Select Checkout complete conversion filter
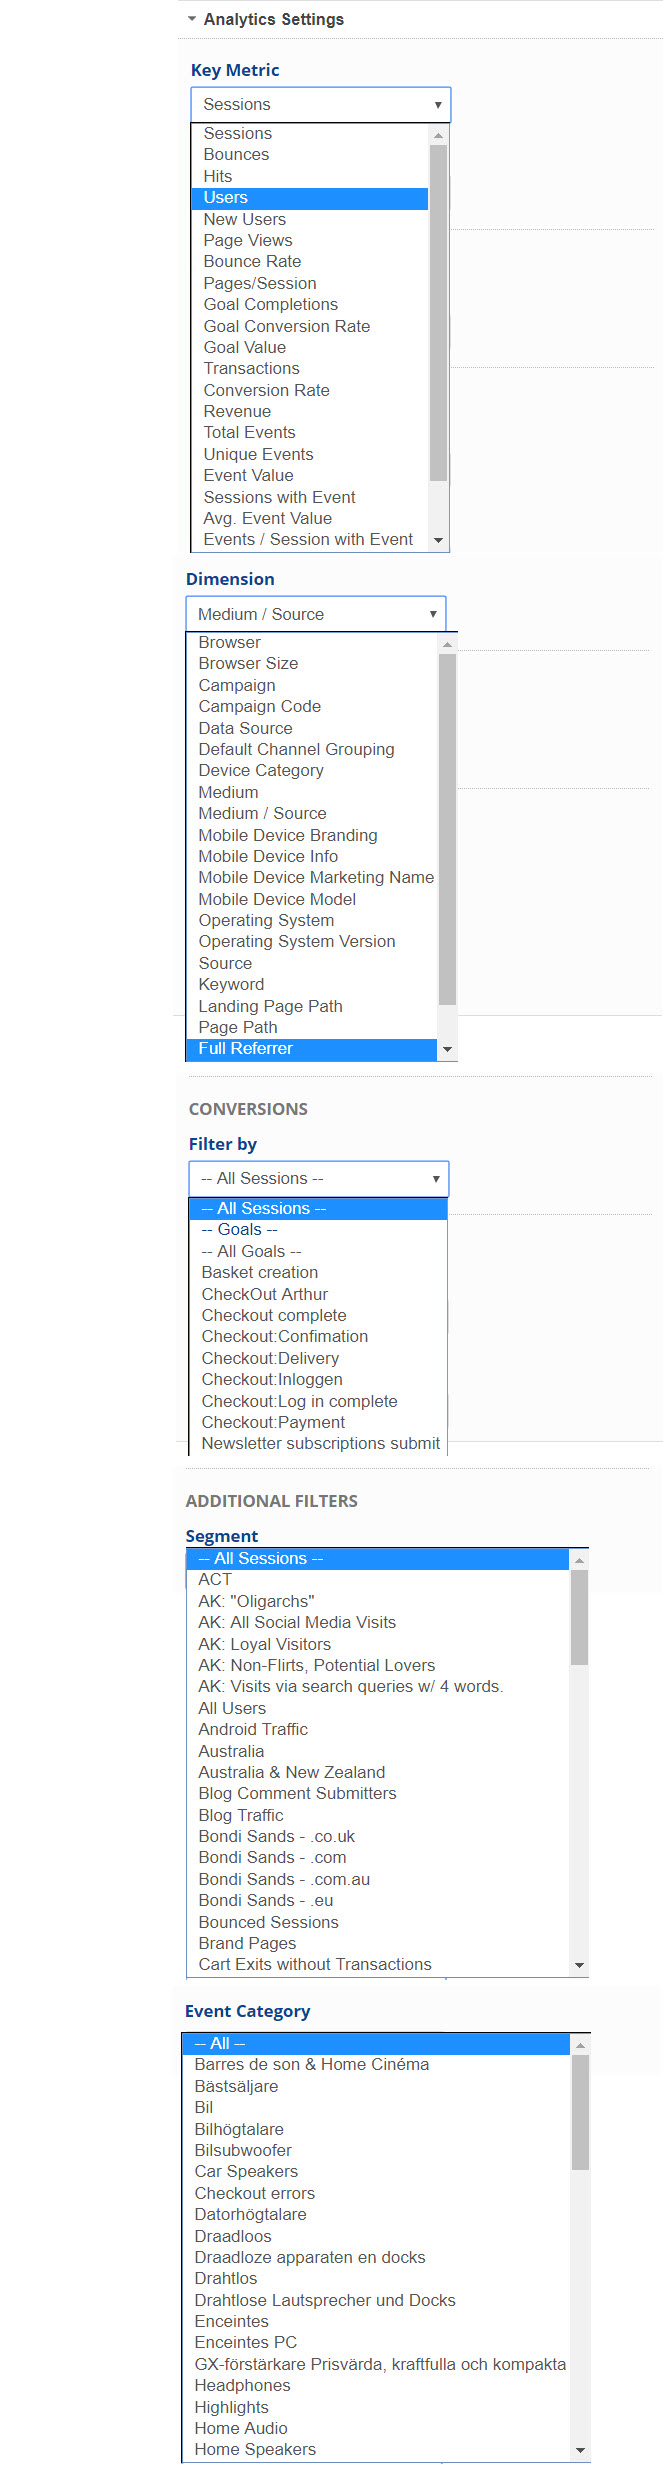Screen dimensions: 663x2491 (x=274, y=1315)
